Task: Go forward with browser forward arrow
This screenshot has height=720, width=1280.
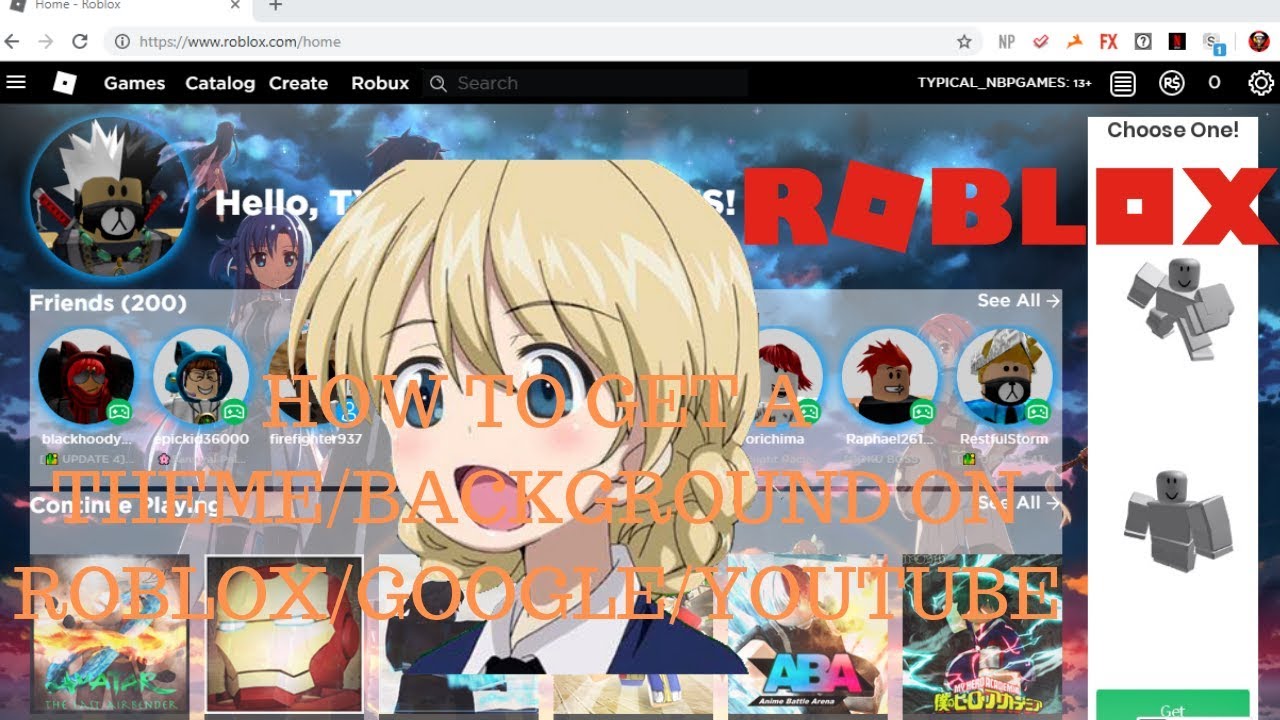Action: click(x=45, y=41)
